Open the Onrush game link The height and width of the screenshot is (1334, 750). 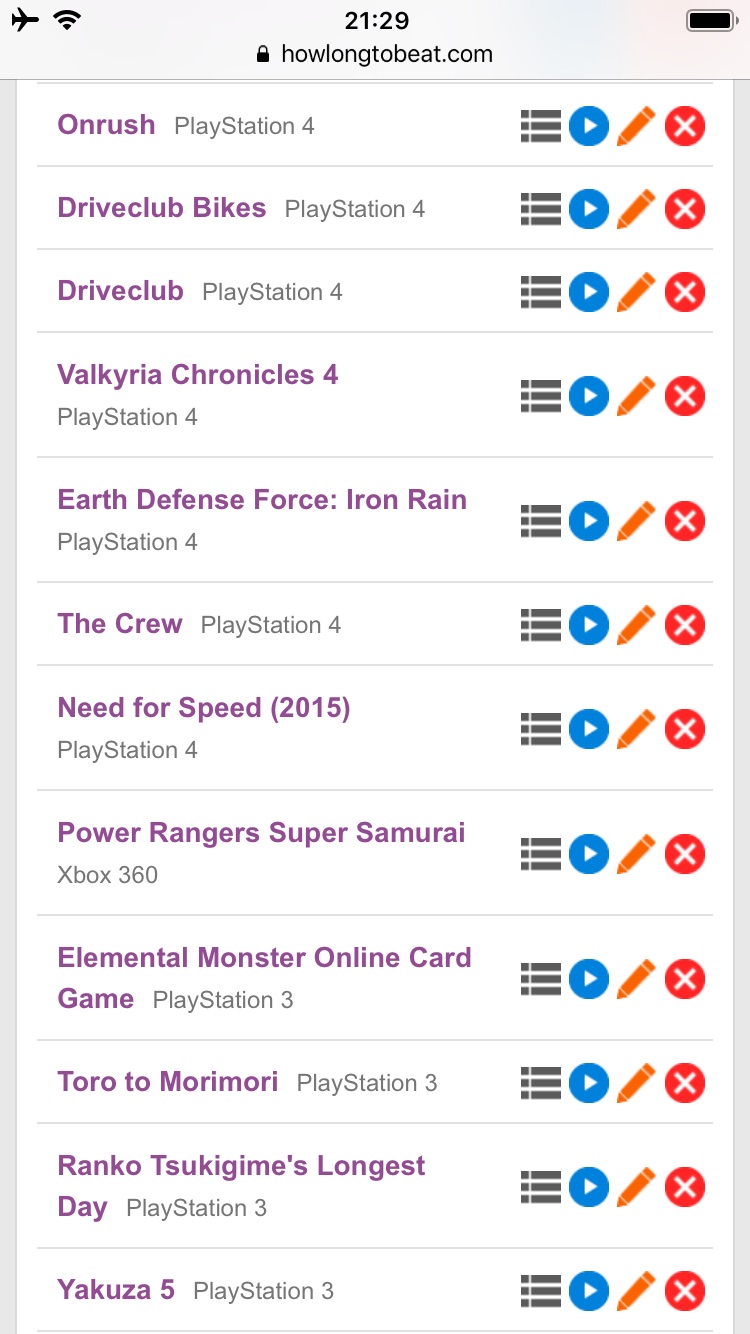[106, 125]
